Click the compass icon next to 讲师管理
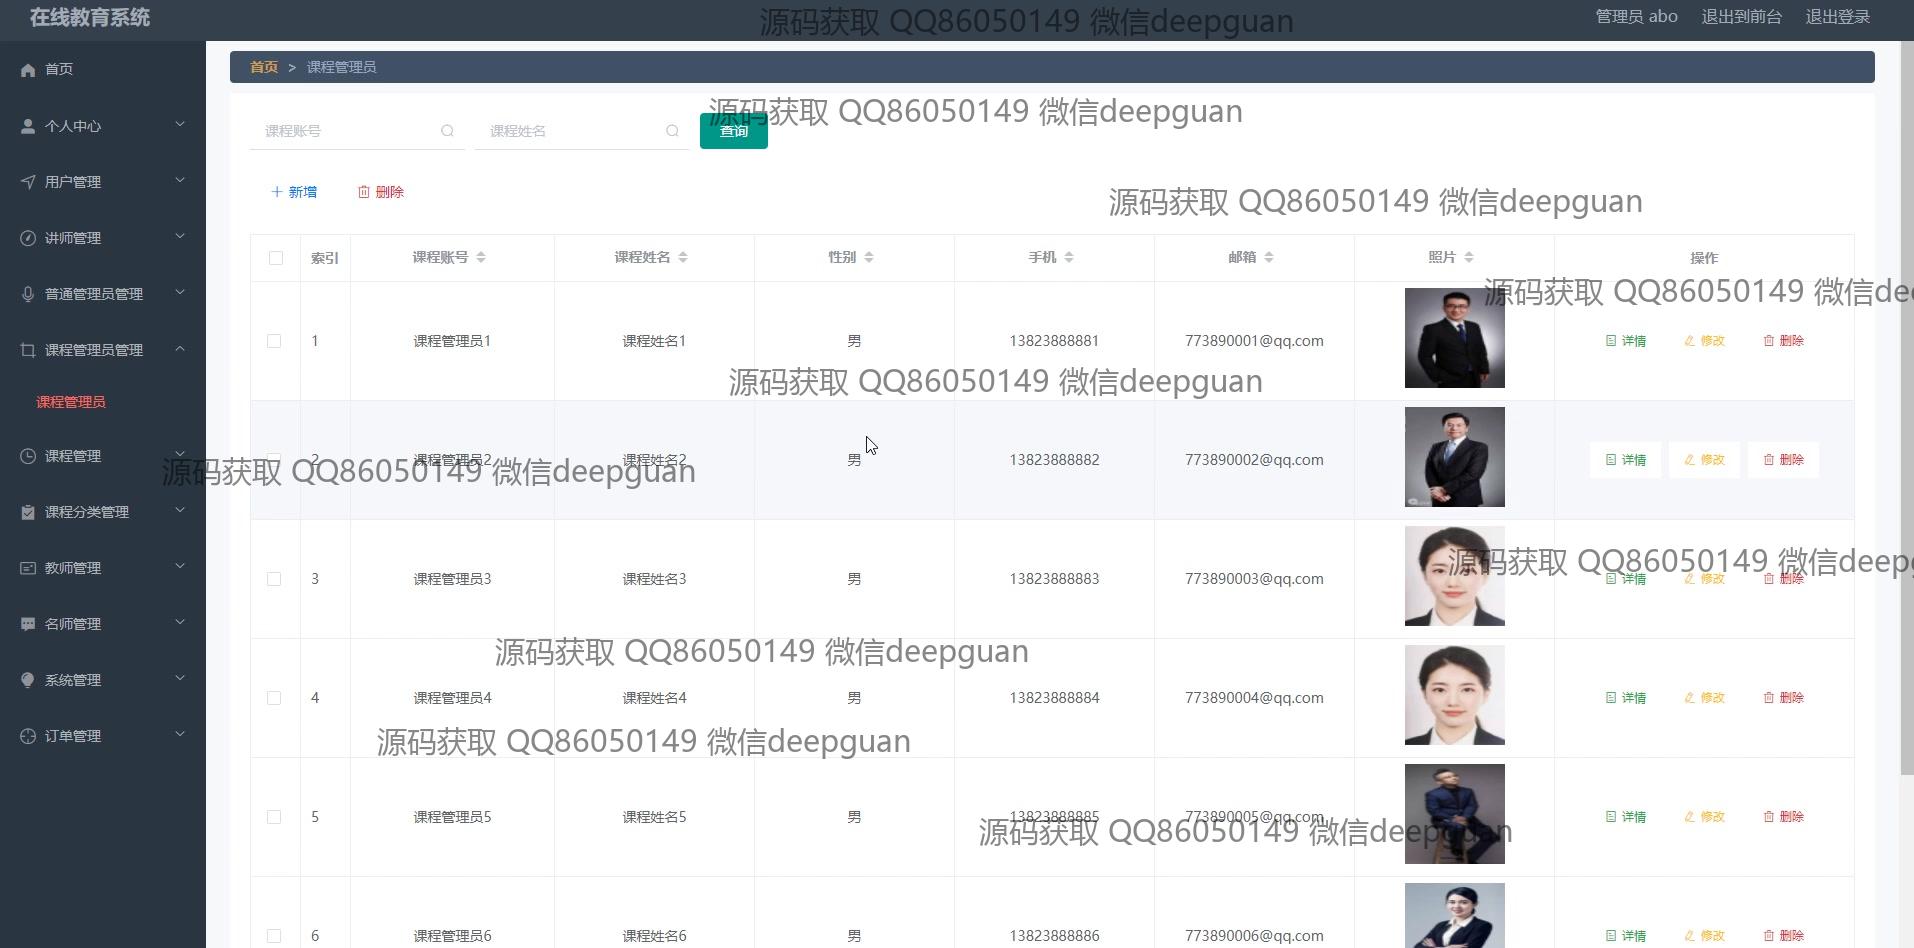1914x948 pixels. pos(28,238)
